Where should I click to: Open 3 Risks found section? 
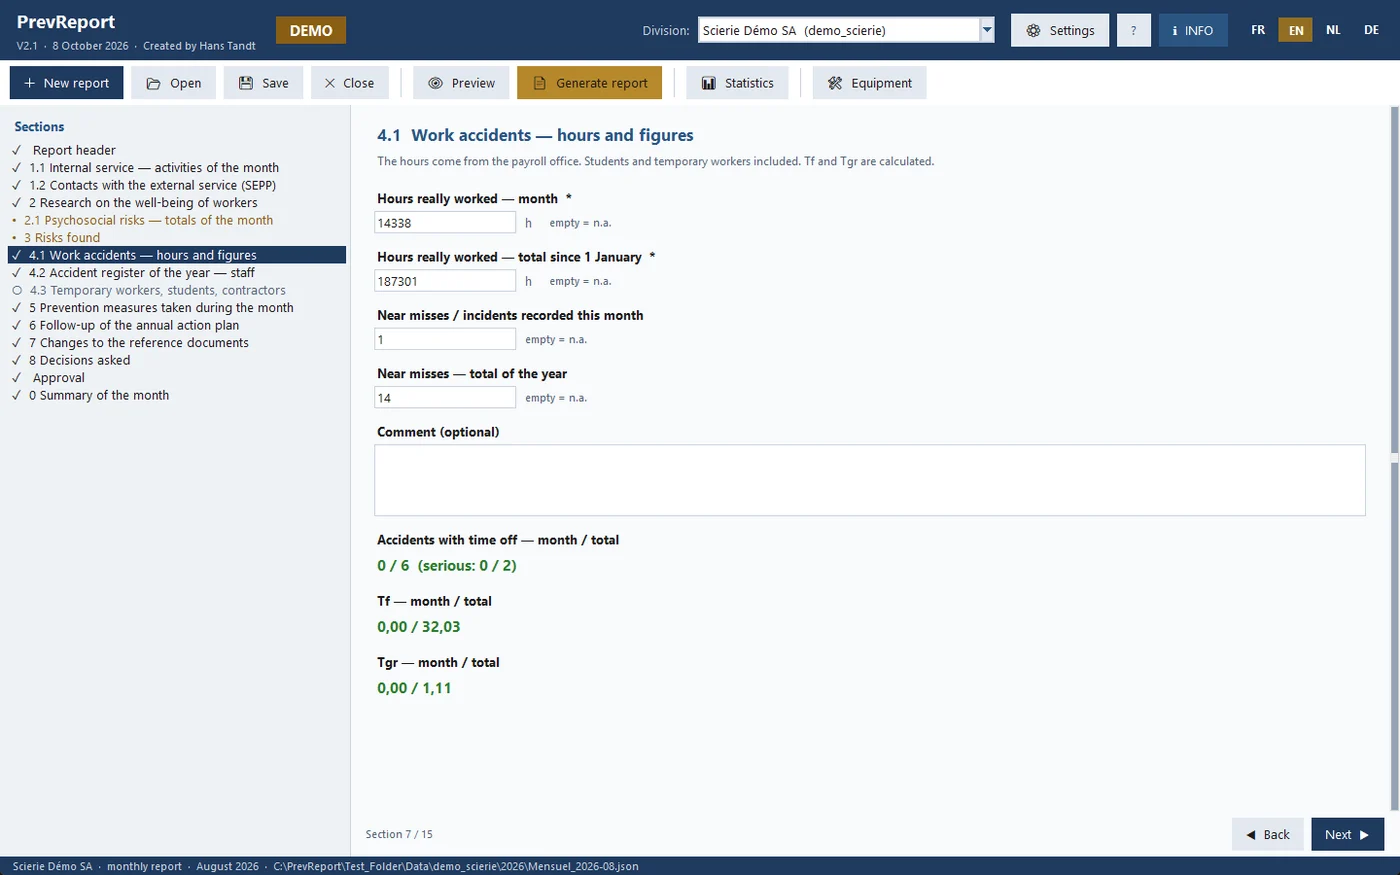coord(177,238)
